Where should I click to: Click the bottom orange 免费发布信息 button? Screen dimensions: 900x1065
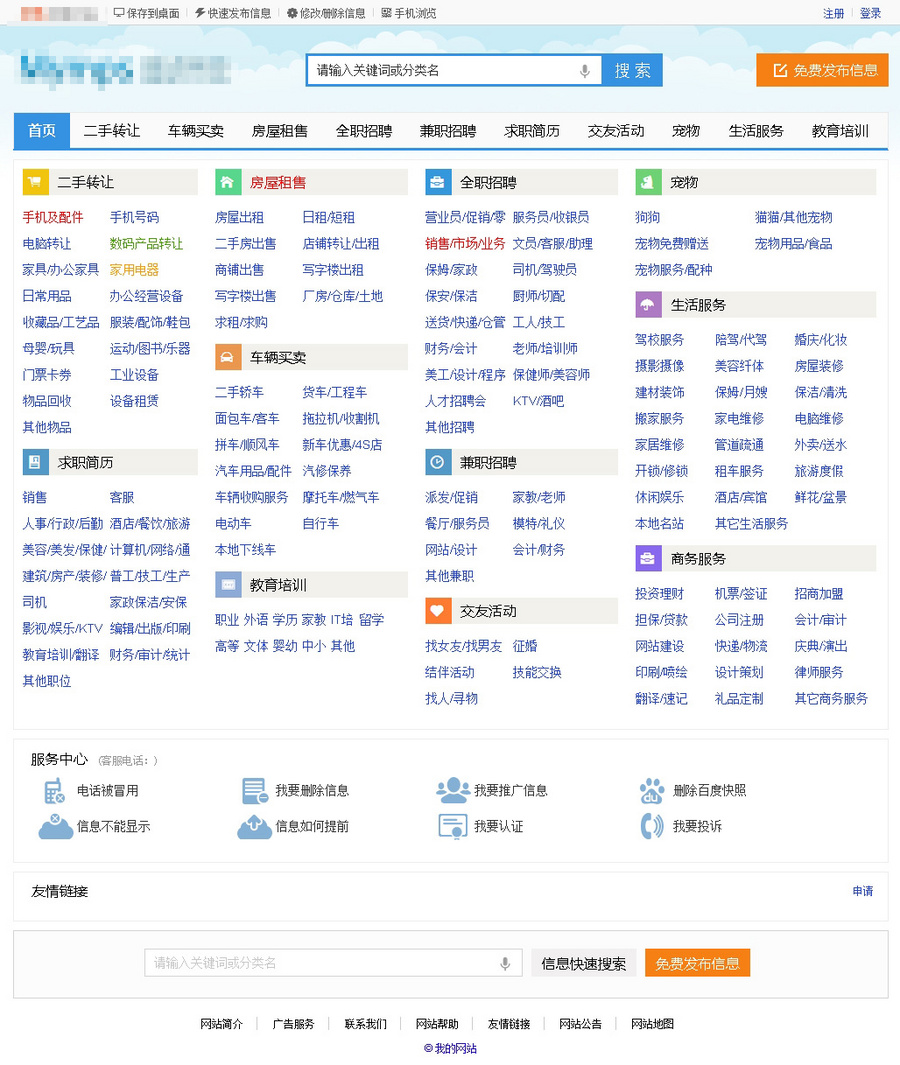click(x=698, y=963)
